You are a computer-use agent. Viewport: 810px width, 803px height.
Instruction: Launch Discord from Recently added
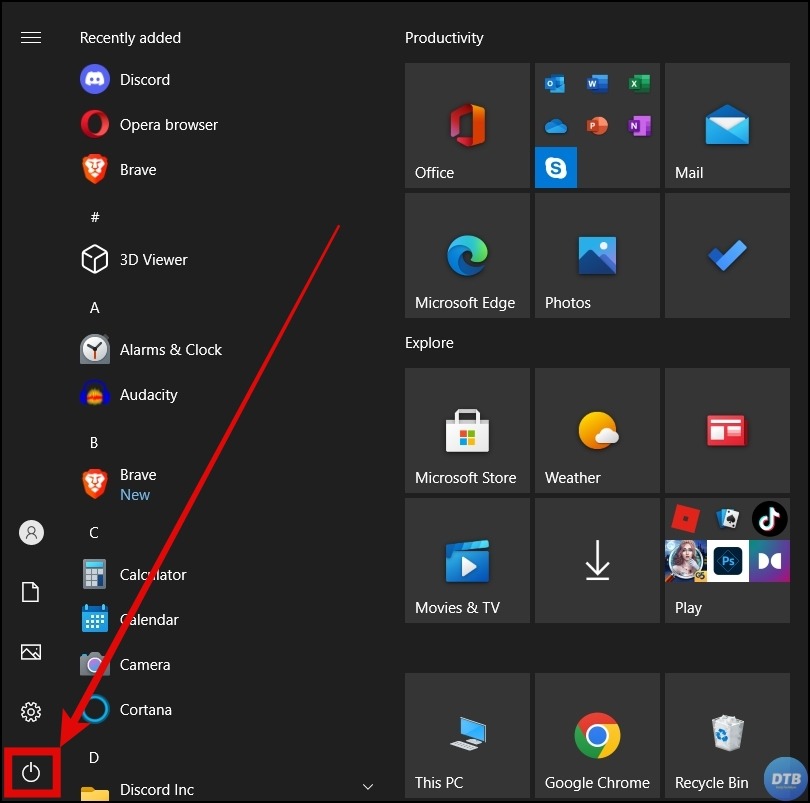click(144, 80)
